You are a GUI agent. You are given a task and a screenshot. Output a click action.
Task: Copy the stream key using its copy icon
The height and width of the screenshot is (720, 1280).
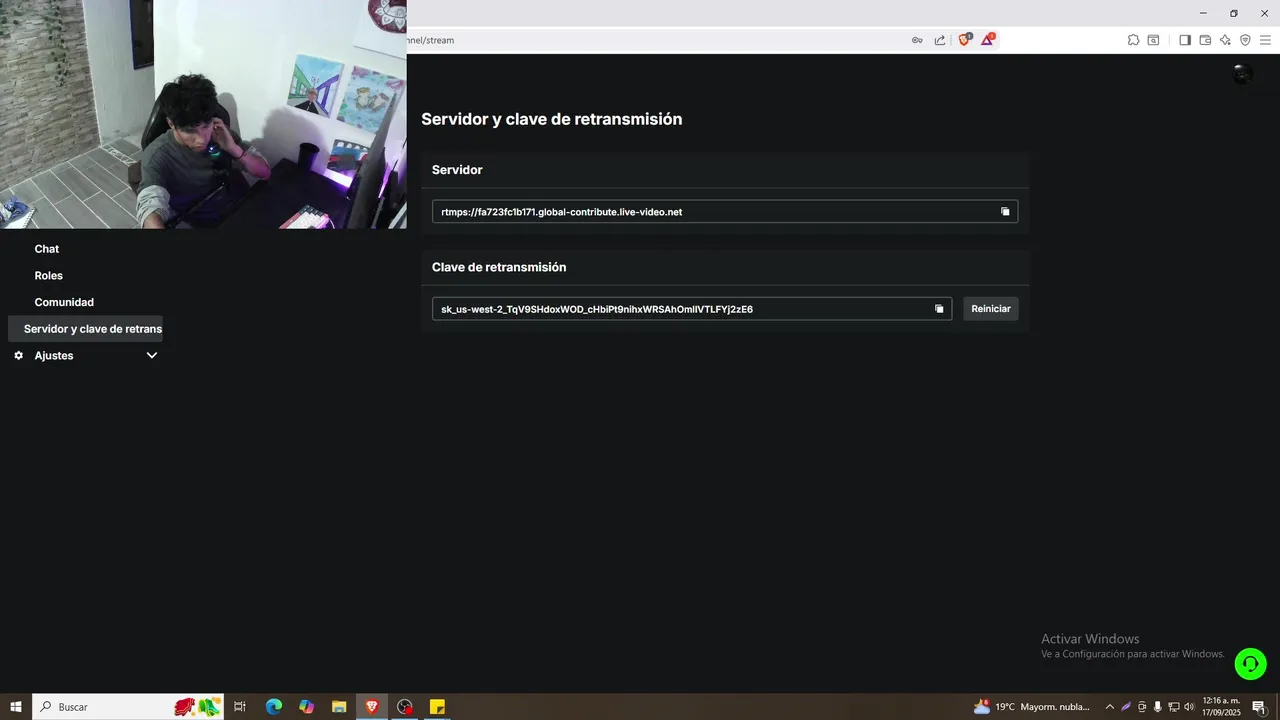pos(939,309)
